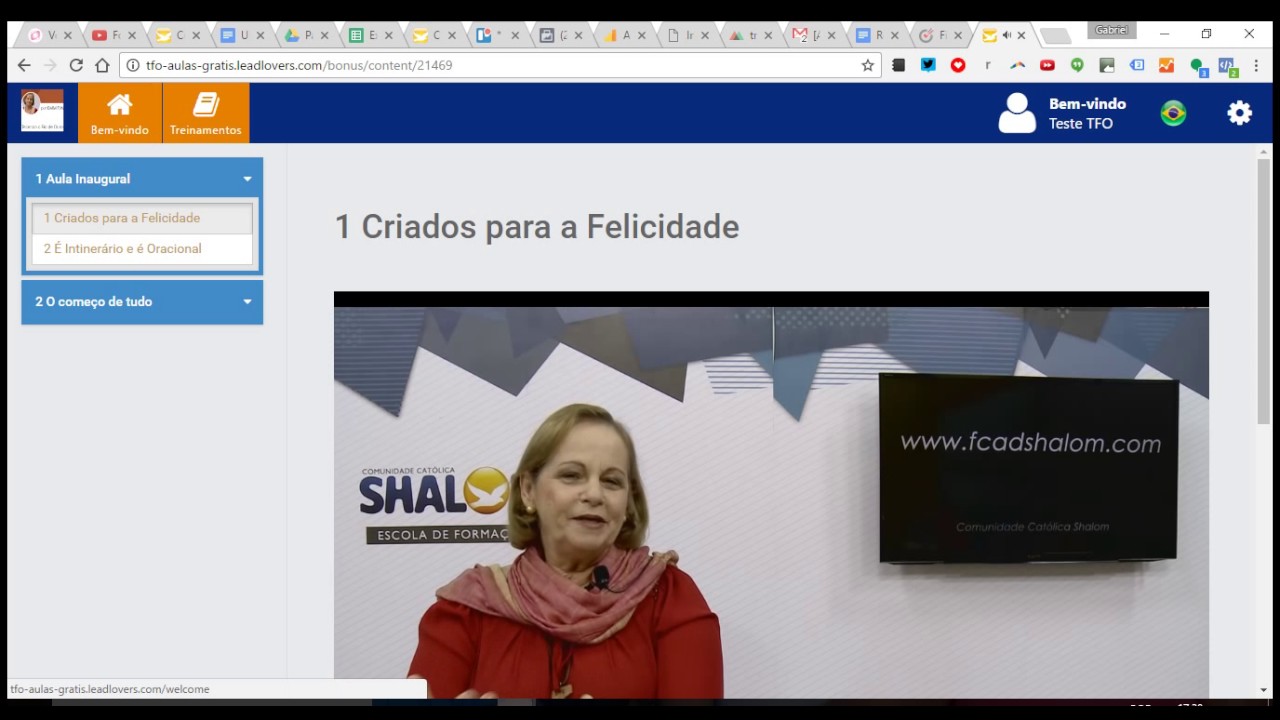Click the Gabriel profile button
Screen dimensions: 1280x720
1112,30
